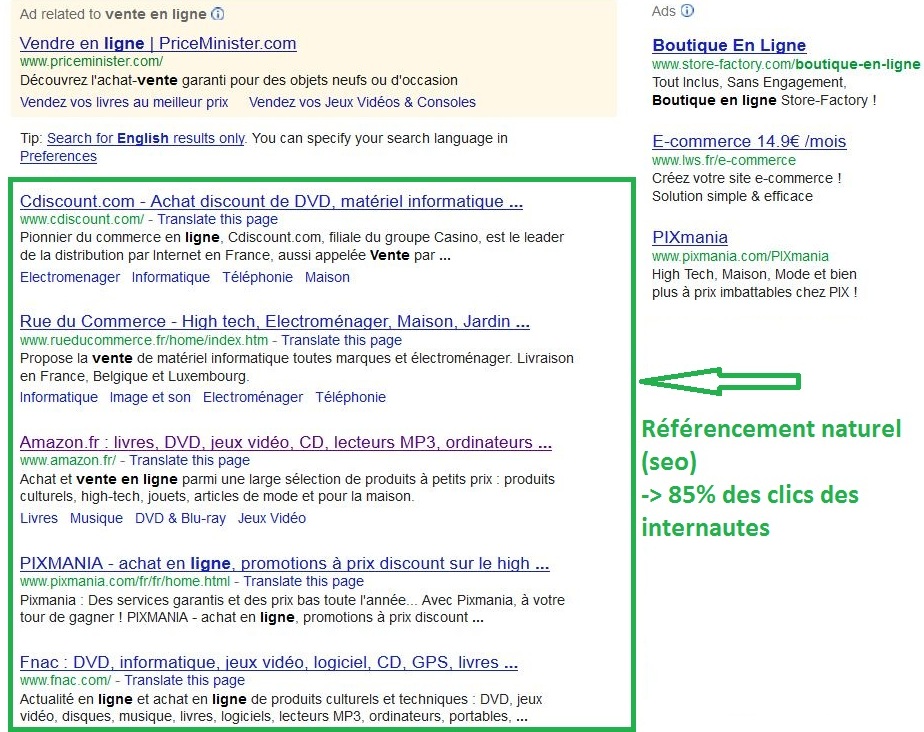Open the Cdiscount.com result title
924x732 pixels.
click(x=271, y=201)
